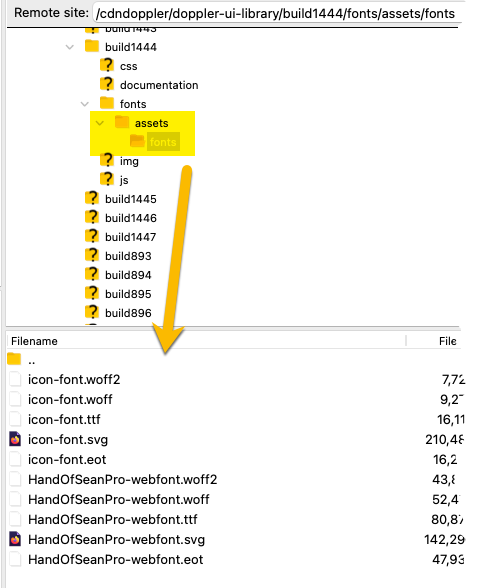The height and width of the screenshot is (588, 490).
Task: Click the build1444 folder icon
Action: 92,46
